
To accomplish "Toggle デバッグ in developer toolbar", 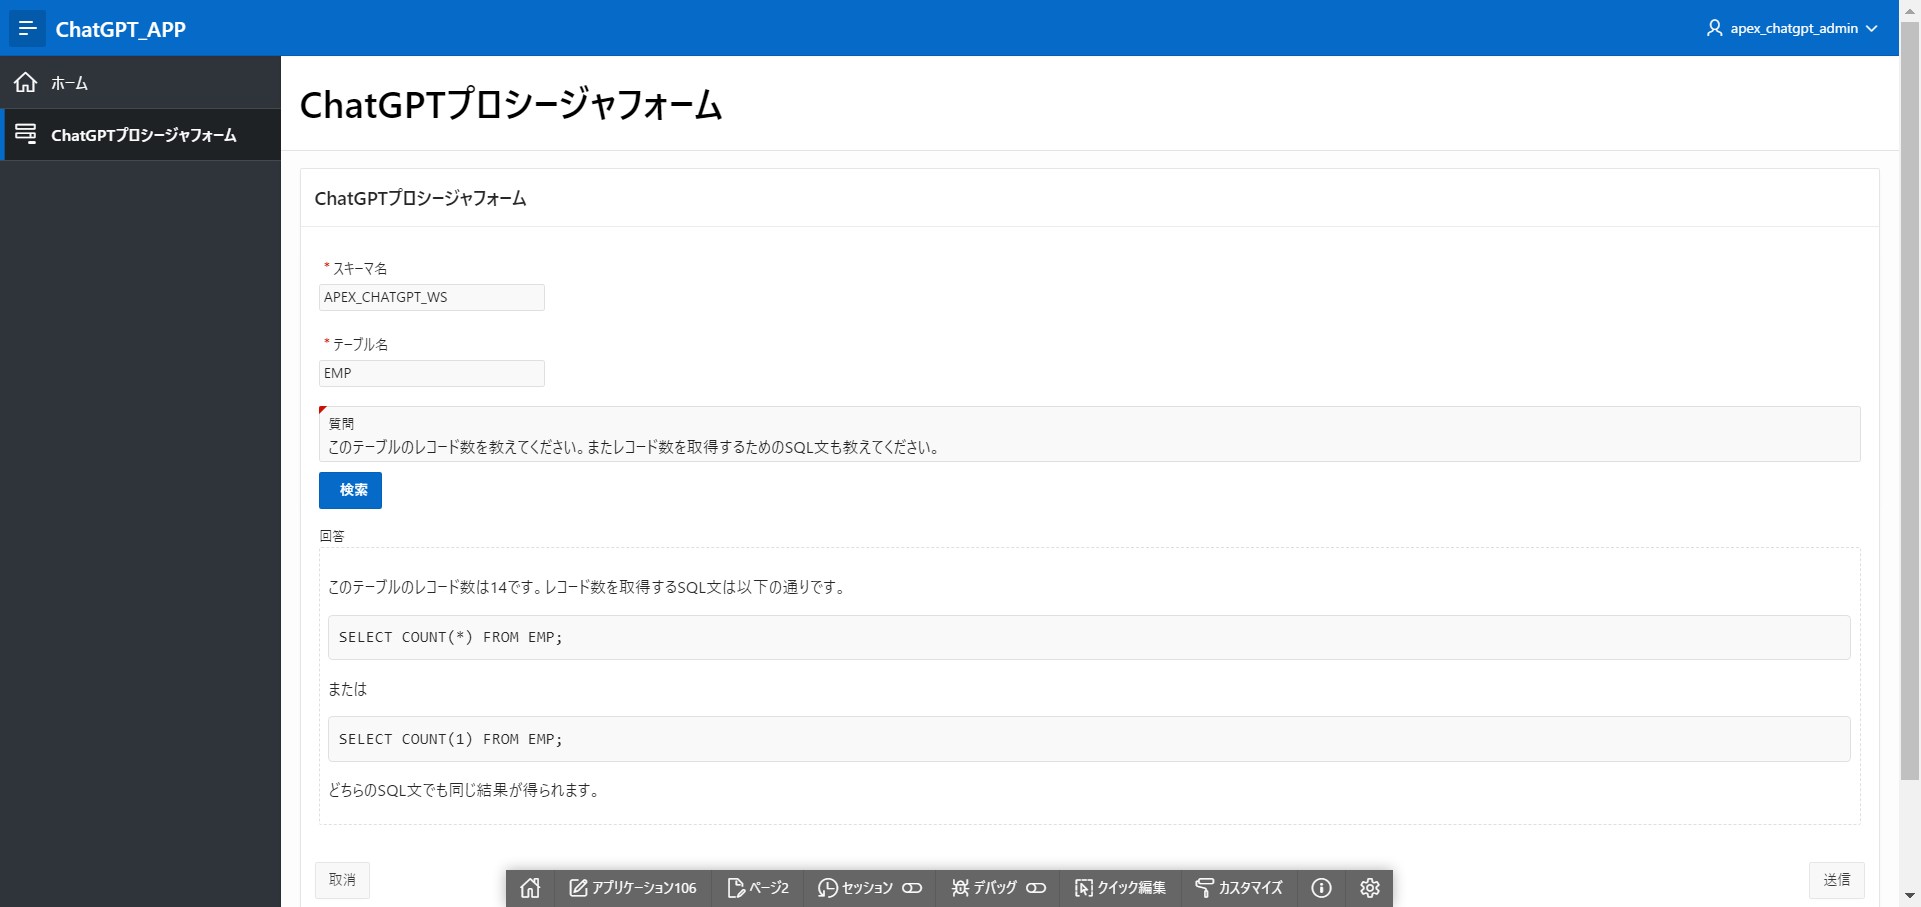I will [x=998, y=888].
